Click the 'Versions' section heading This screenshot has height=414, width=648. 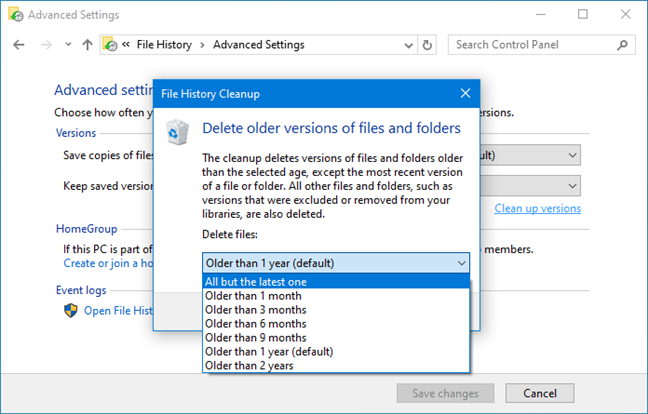tap(76, 133)
